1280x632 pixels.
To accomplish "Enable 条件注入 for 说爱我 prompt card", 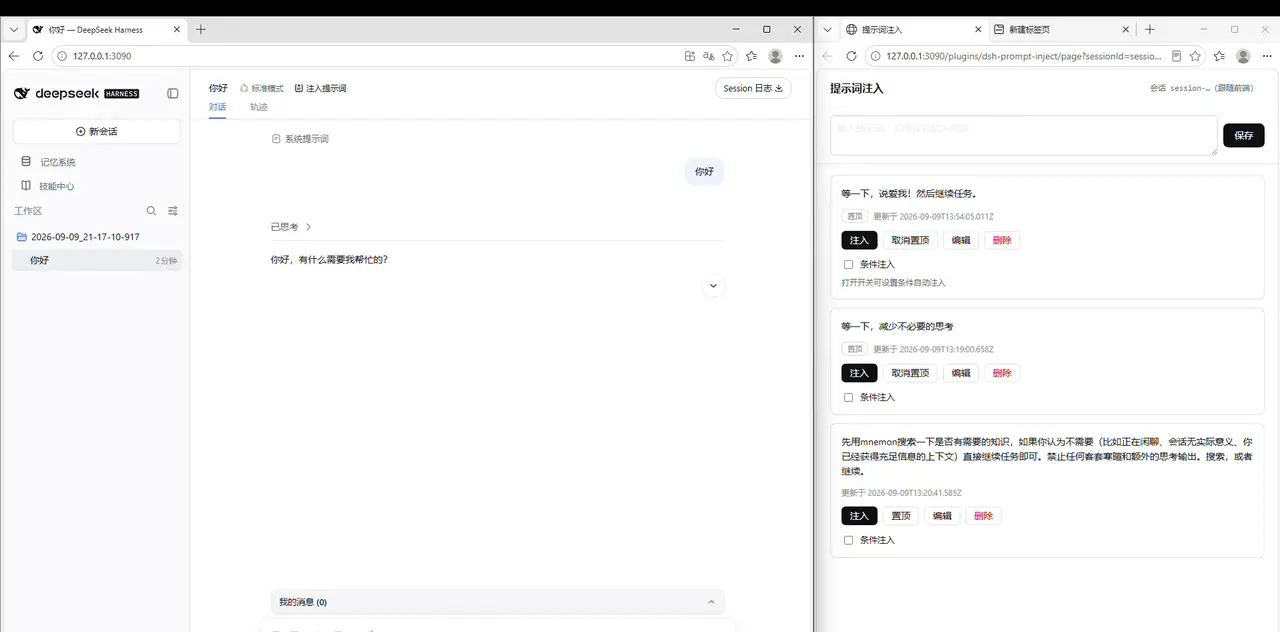I will (x=849, y=265).
